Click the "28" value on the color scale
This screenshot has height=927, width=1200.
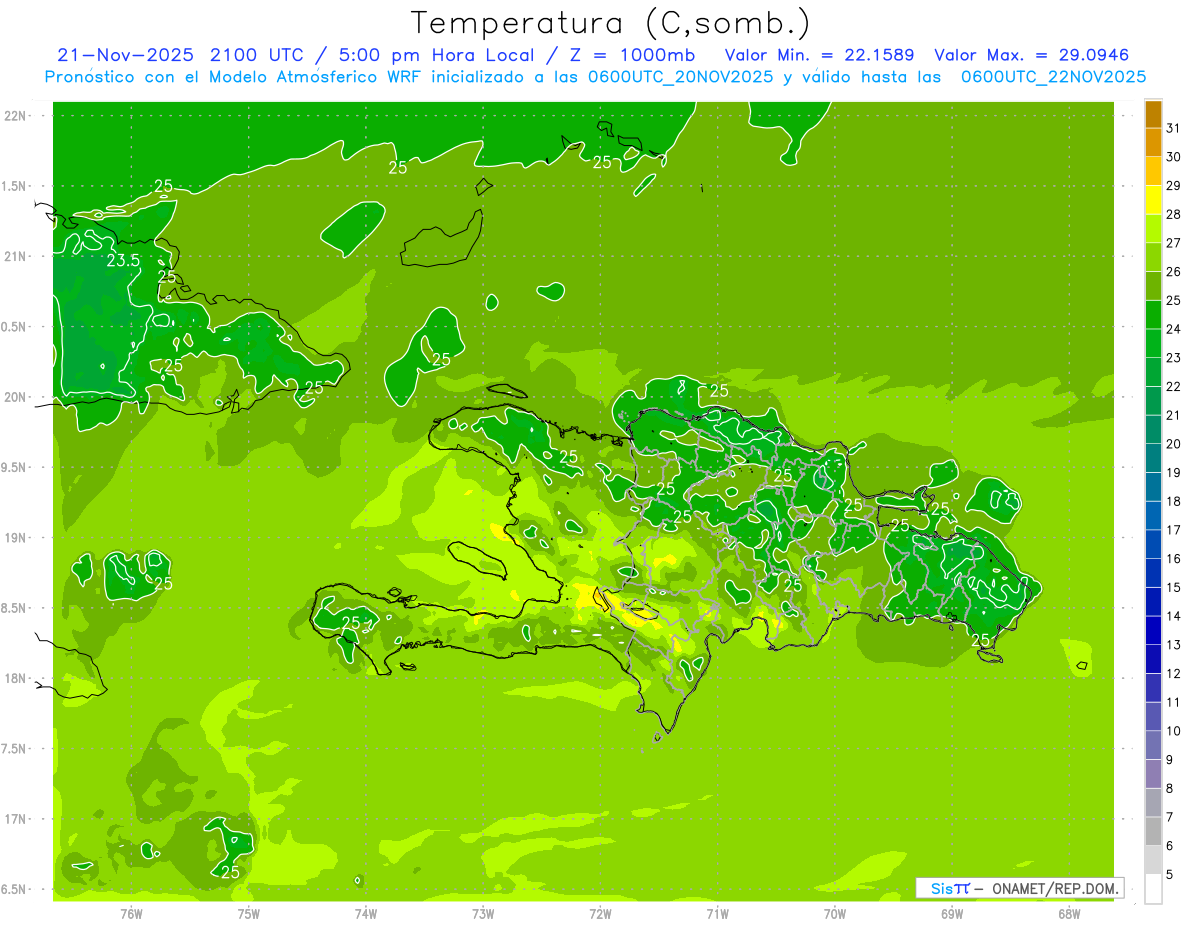[x=1173, y=214]
